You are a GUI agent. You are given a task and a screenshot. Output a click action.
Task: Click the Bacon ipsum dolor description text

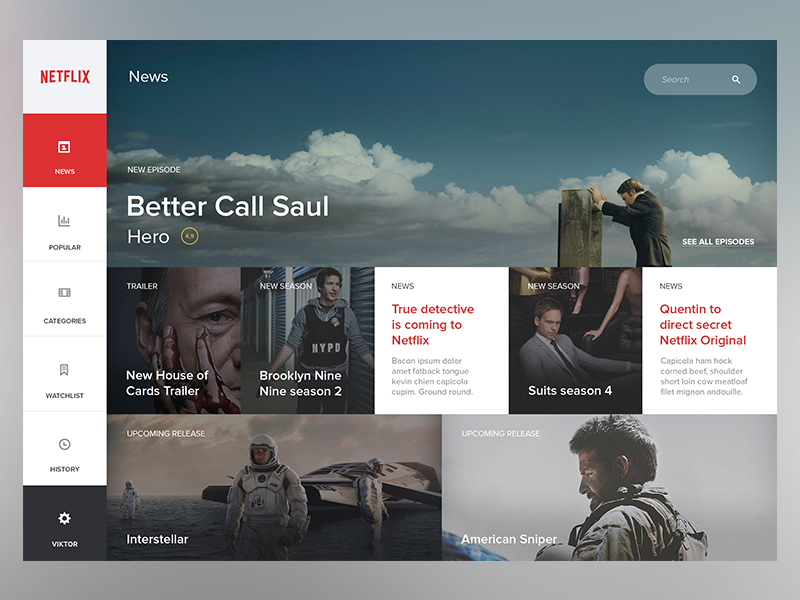tap(432, 376)
